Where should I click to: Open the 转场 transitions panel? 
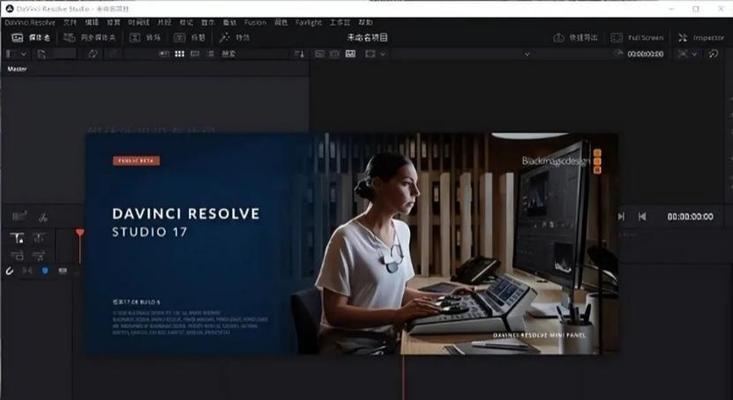(x=144, y=38)
